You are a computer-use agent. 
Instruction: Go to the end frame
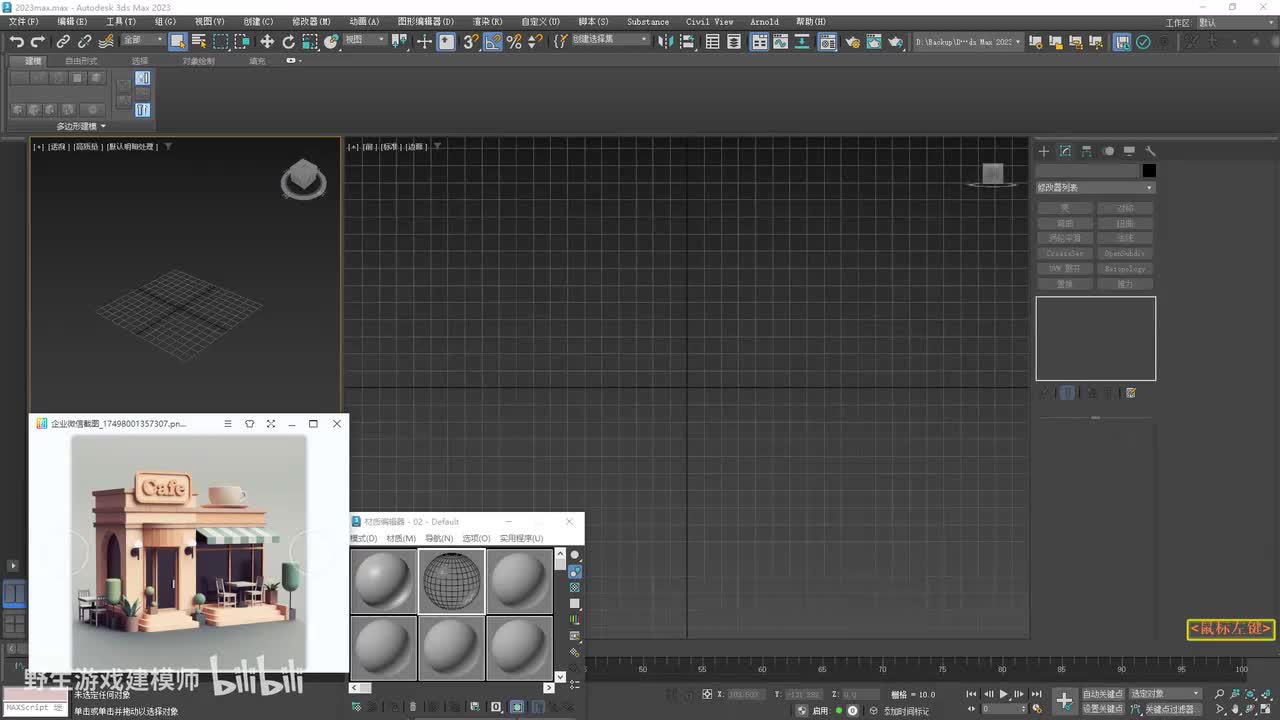tap(1036, 694)
